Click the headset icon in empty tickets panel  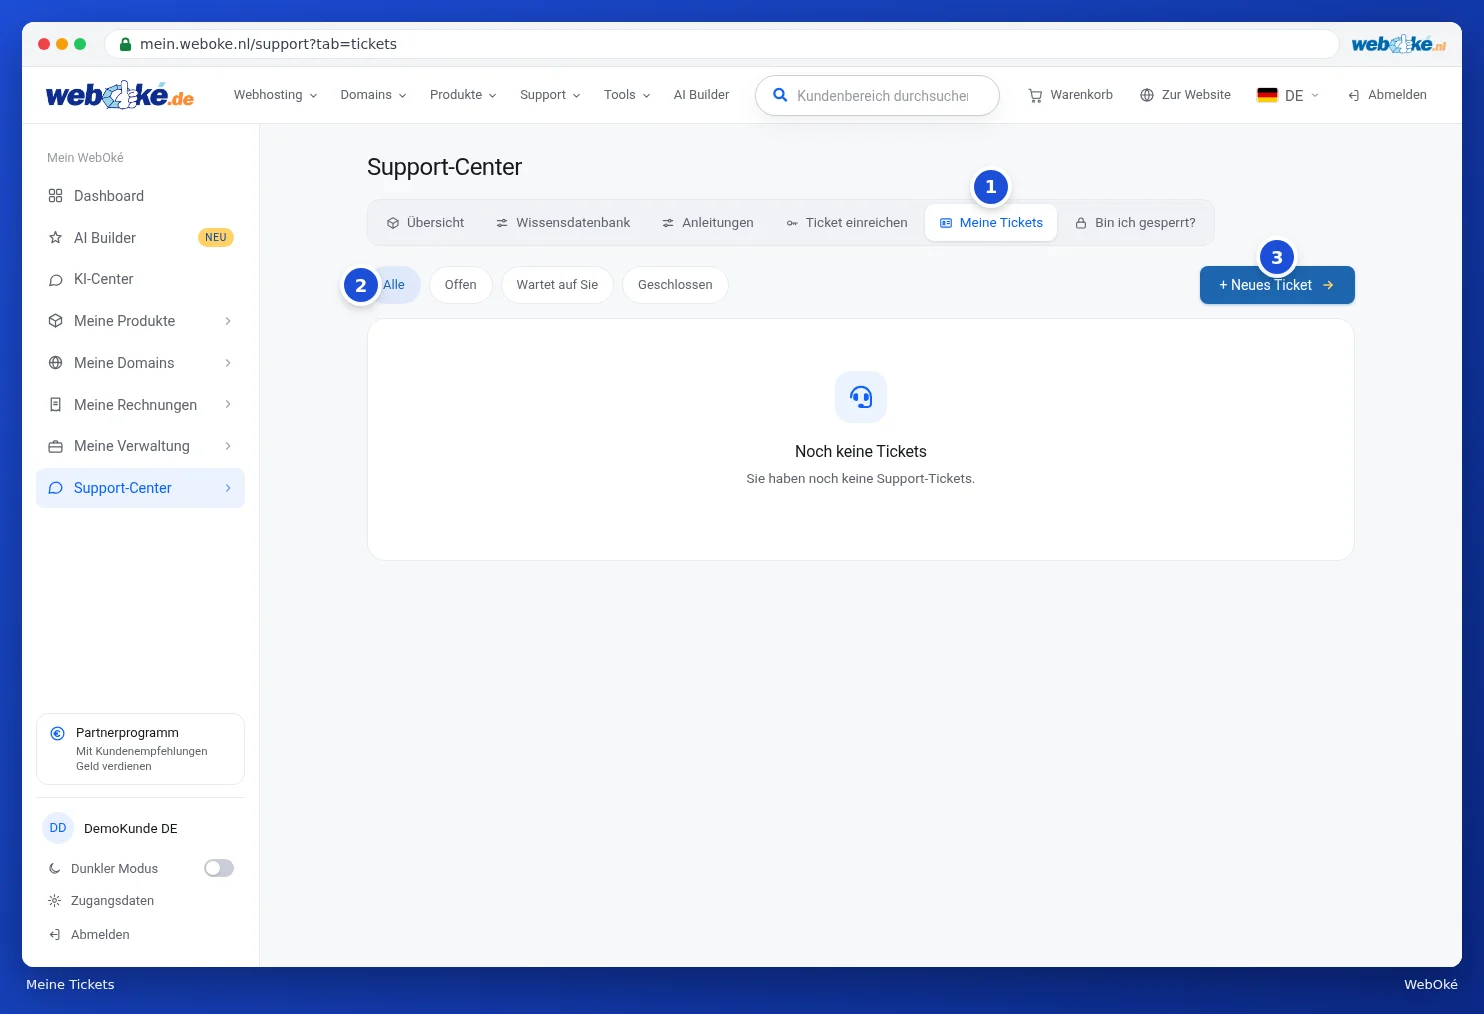coord(861,397)
